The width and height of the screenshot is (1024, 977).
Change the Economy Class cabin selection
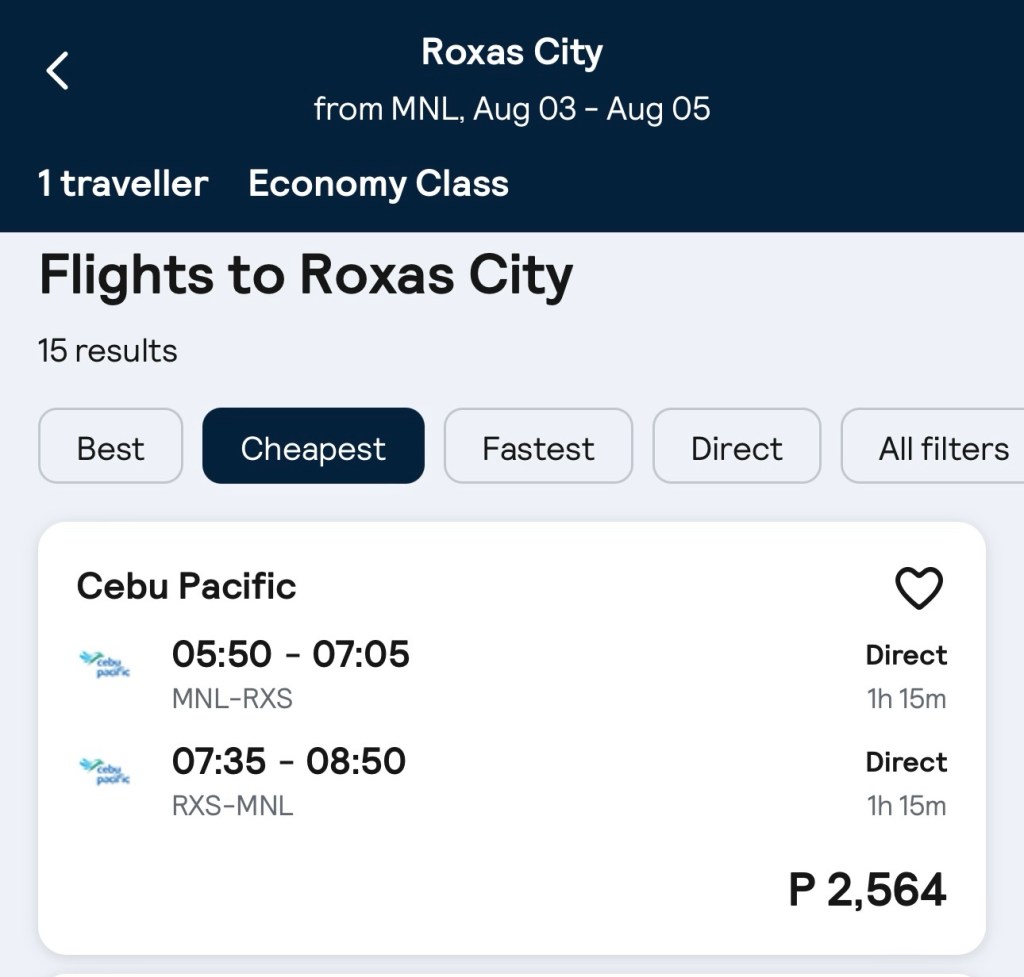tap(378, 184)
